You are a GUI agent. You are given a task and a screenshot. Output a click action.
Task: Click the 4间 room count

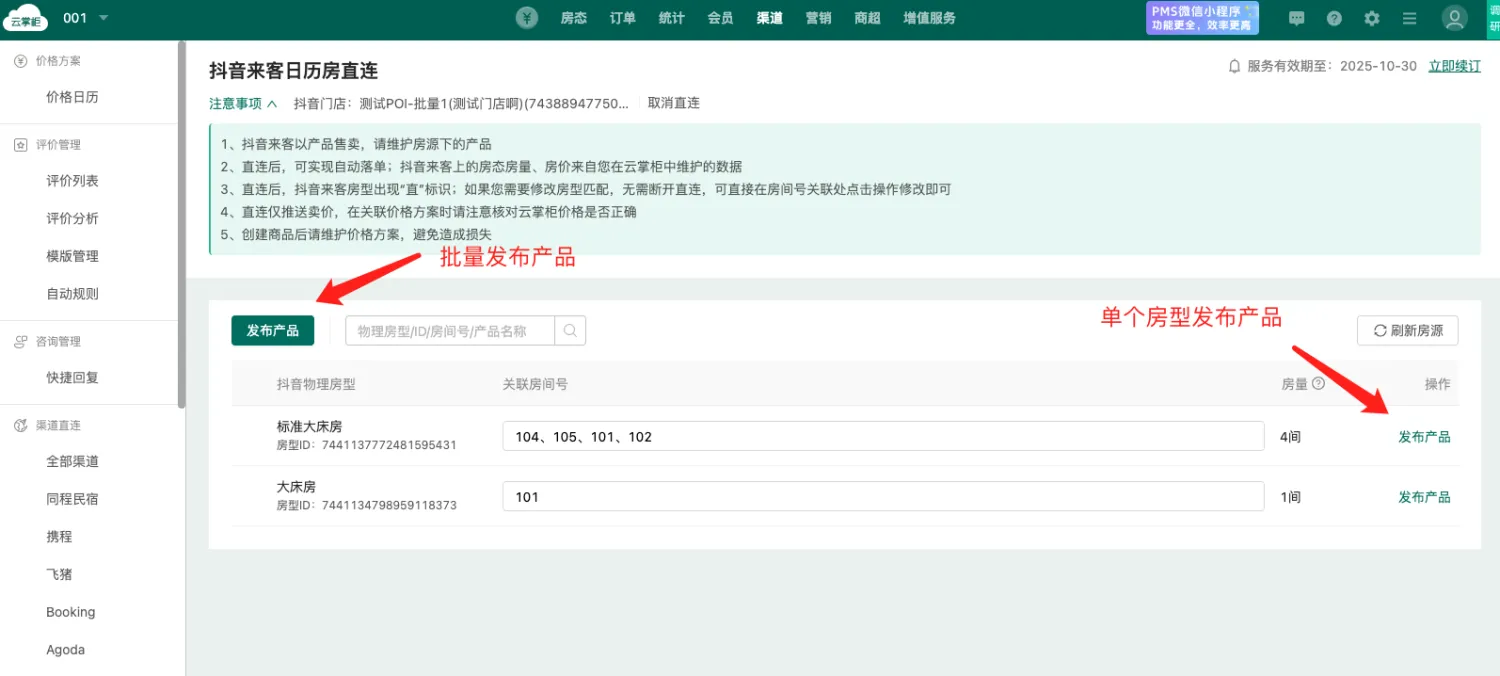(1291, 437)
